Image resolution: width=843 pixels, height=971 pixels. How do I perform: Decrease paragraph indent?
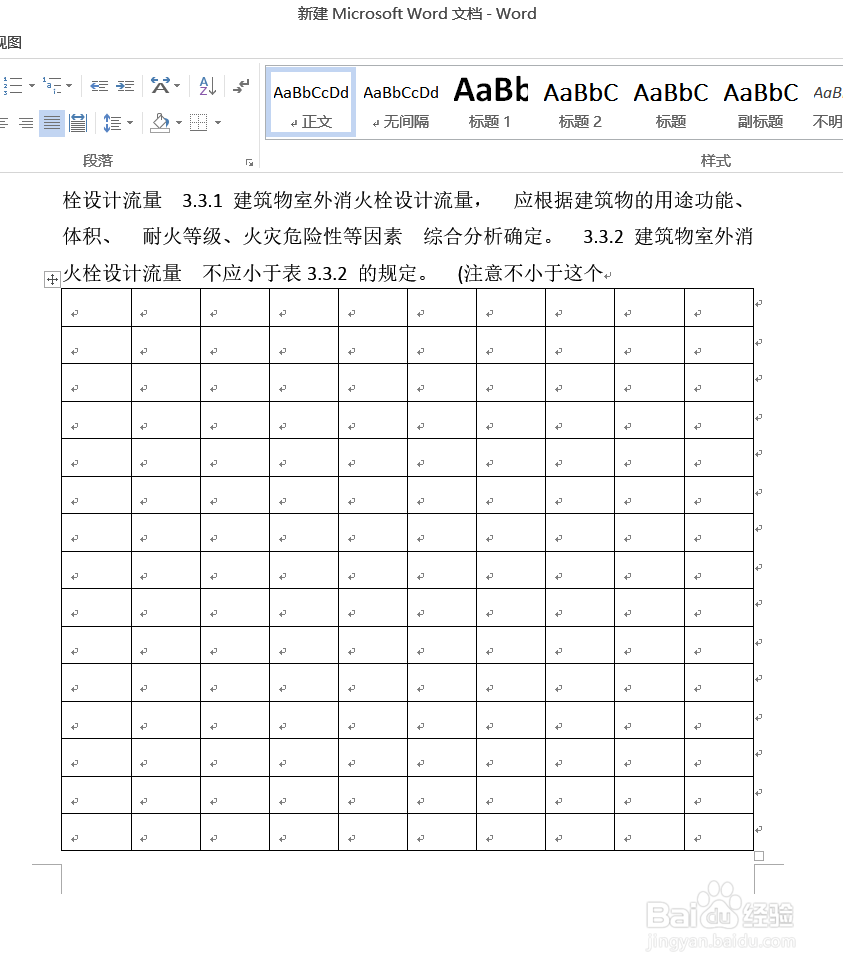(98, 85)
